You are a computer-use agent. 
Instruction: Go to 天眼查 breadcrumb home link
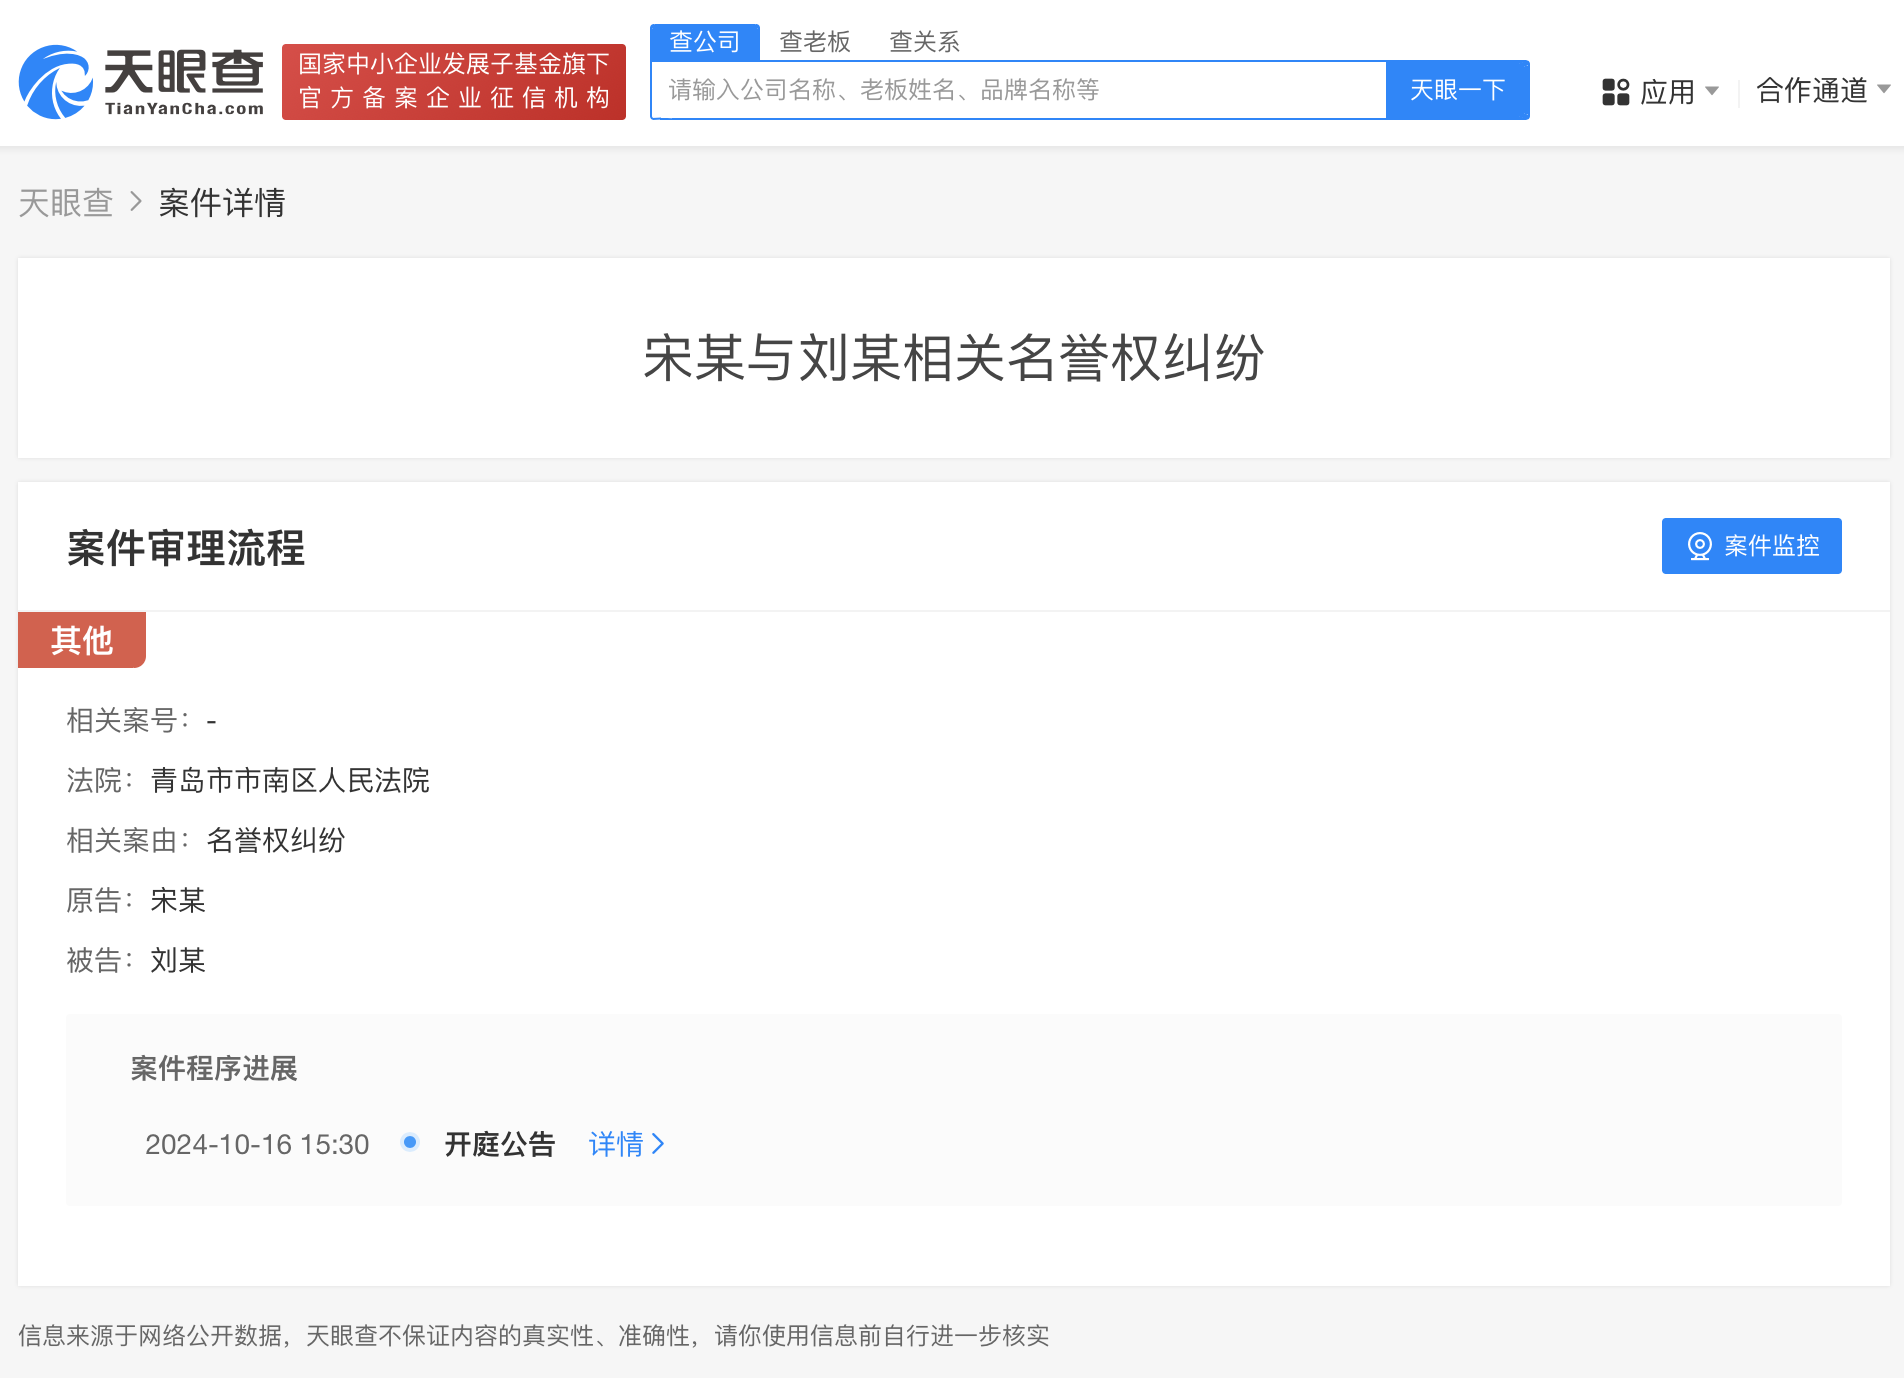(66, 203)
